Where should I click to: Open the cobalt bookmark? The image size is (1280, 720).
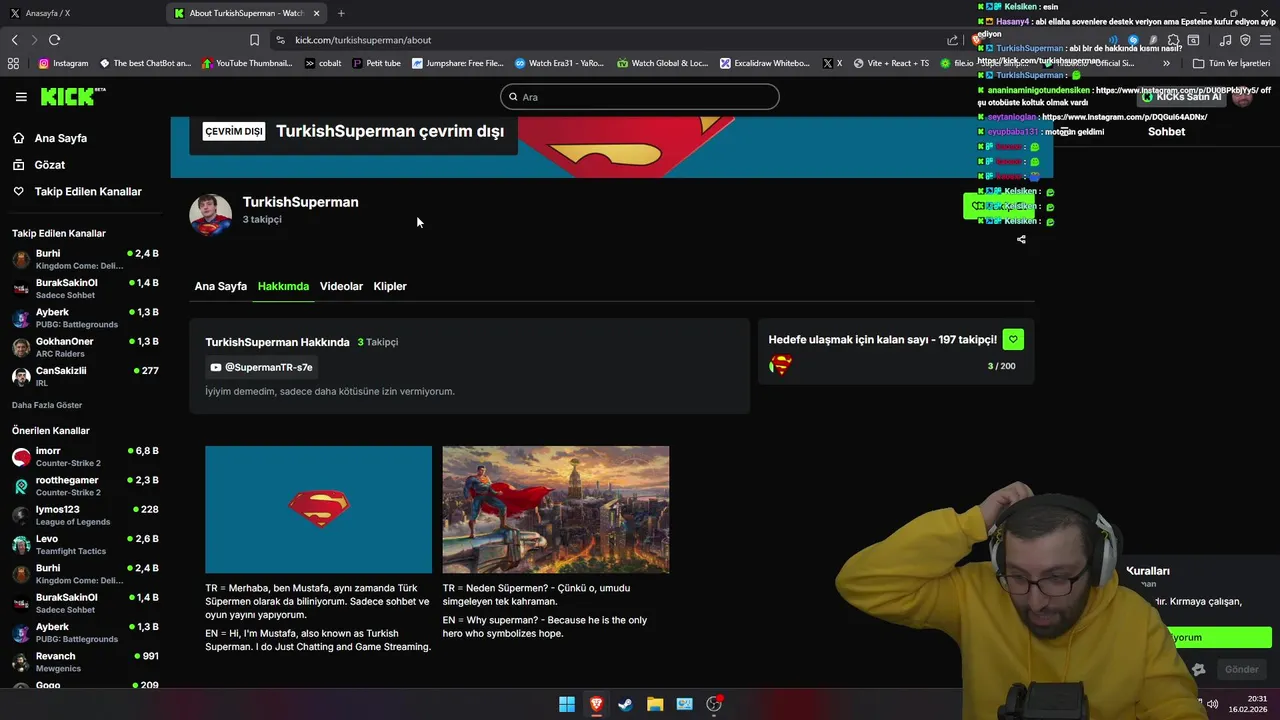point(323,63)
